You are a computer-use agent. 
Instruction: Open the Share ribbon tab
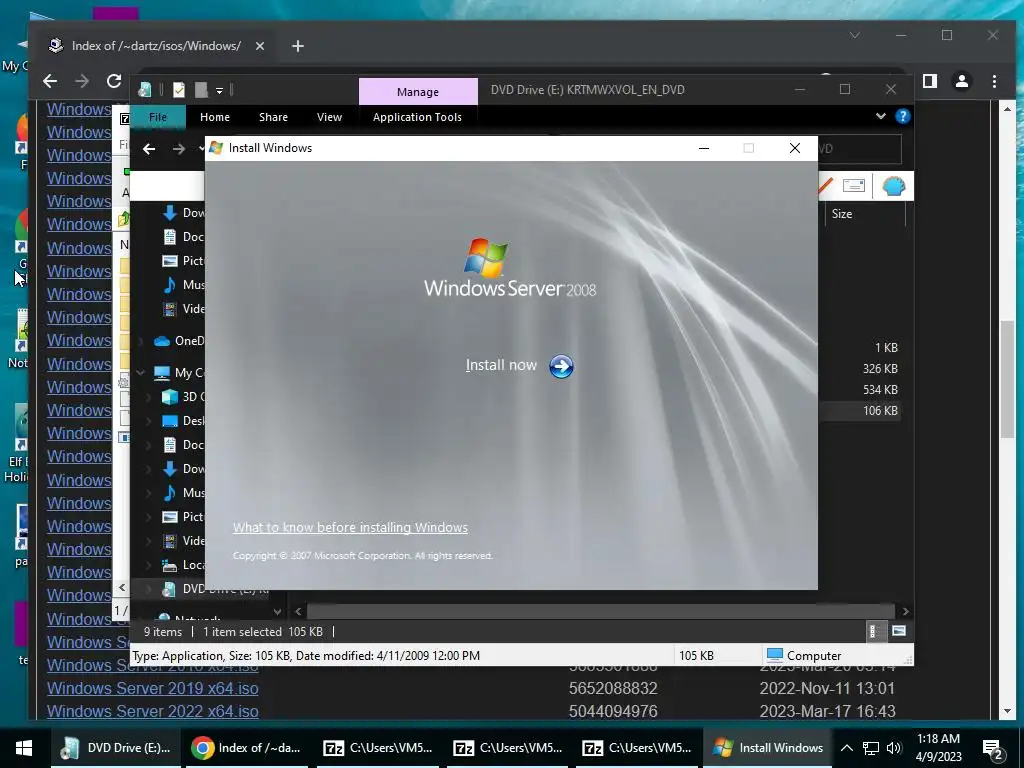[x=273, y=117]
